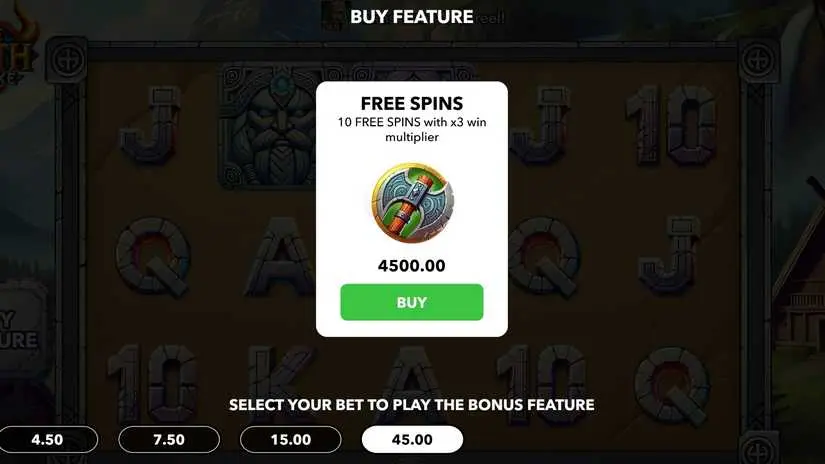Pick the 15.00 bet option
The height and width of the screenshot is (464, 825).
pyautogui.click(x=290, y=439)
